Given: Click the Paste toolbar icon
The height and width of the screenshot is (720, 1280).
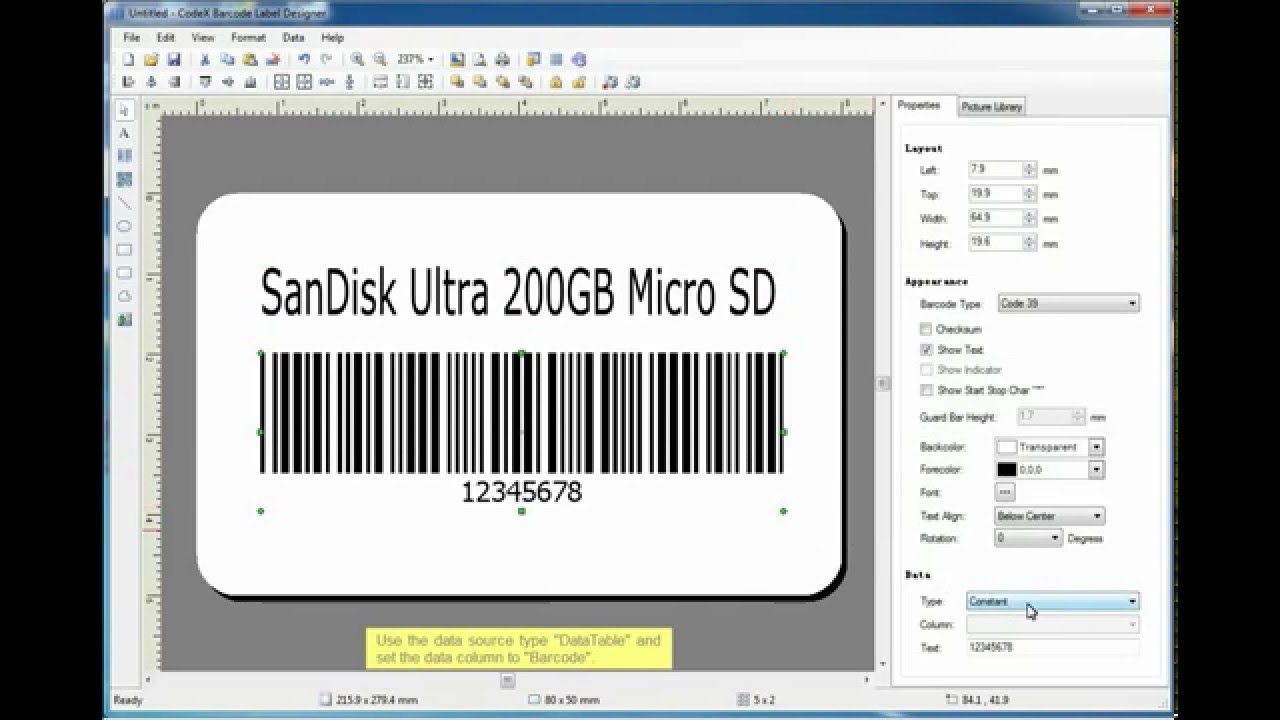Looking at the screenshot, I should pyautogui.click(x=250, y=60).
